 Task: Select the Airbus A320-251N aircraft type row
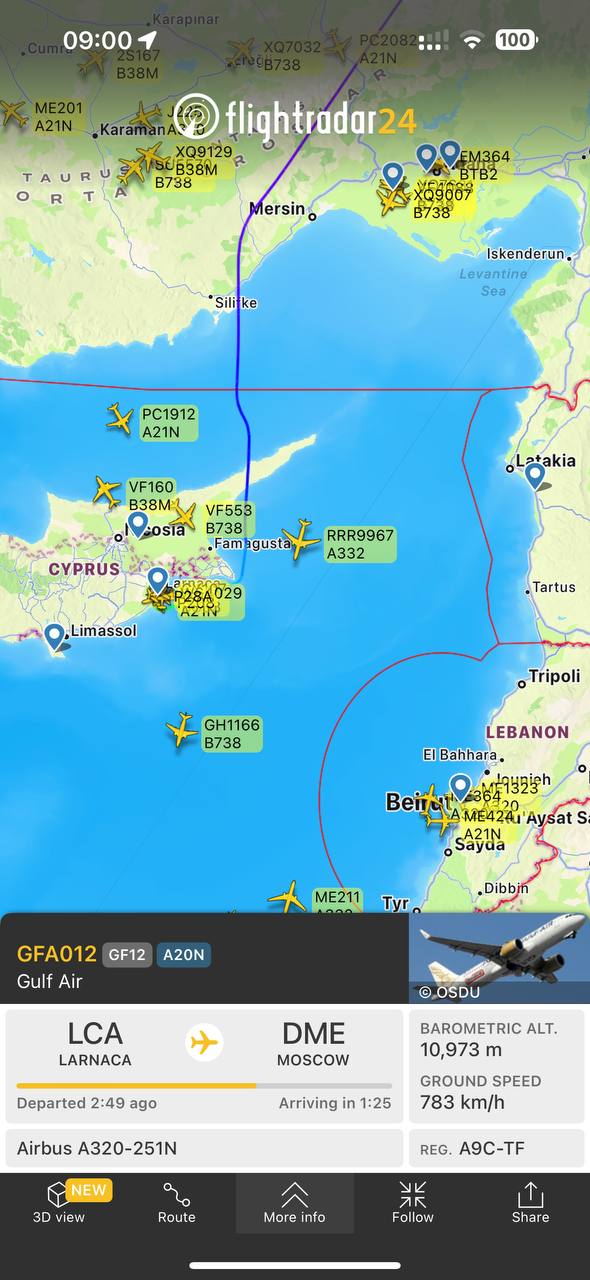click(204, 1149)
